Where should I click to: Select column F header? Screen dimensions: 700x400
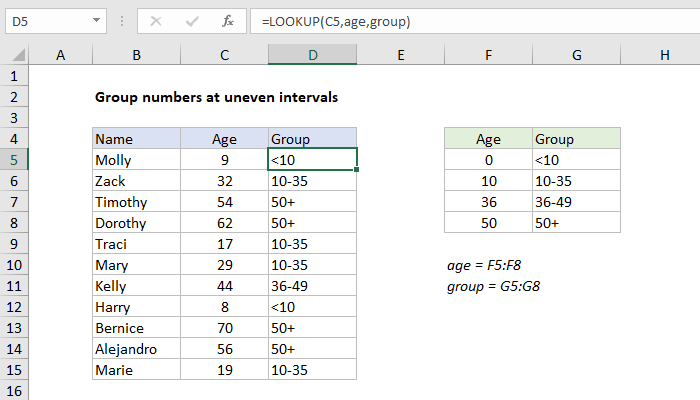pos(487,56)
